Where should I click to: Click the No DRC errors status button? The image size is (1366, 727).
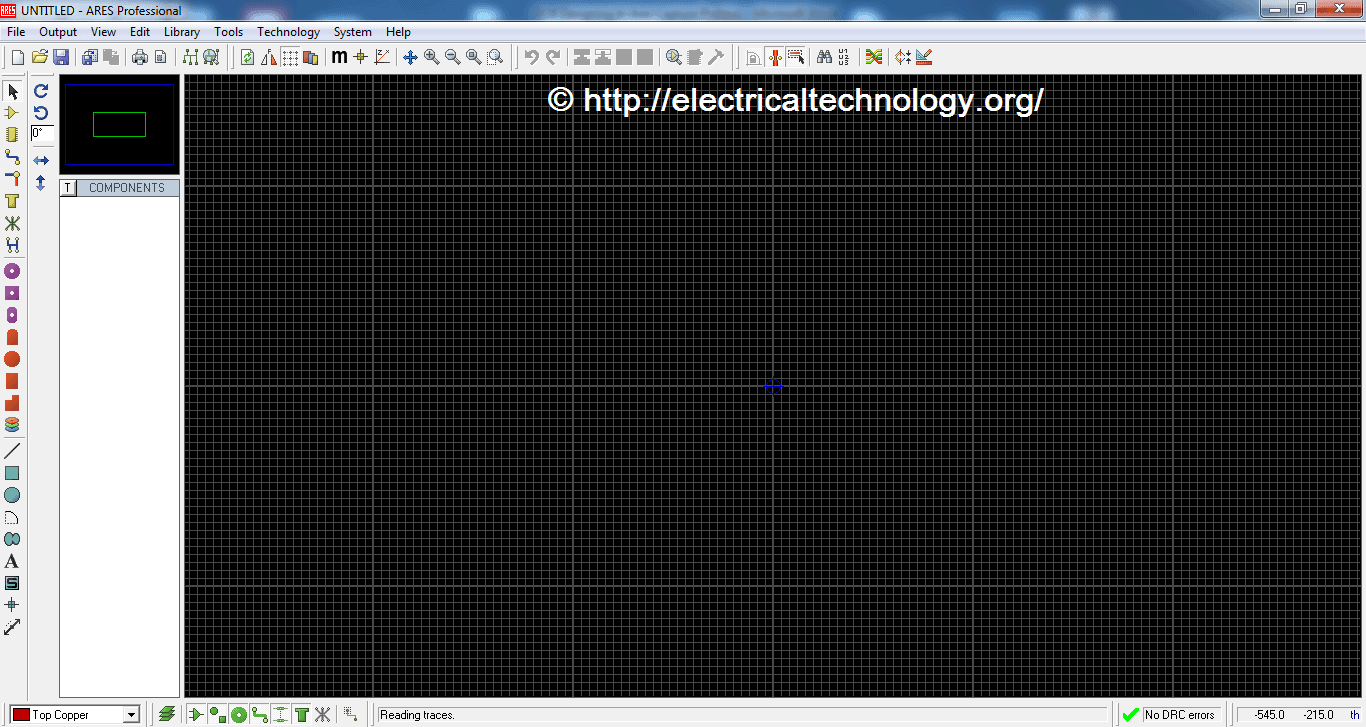pos(1168,715)
